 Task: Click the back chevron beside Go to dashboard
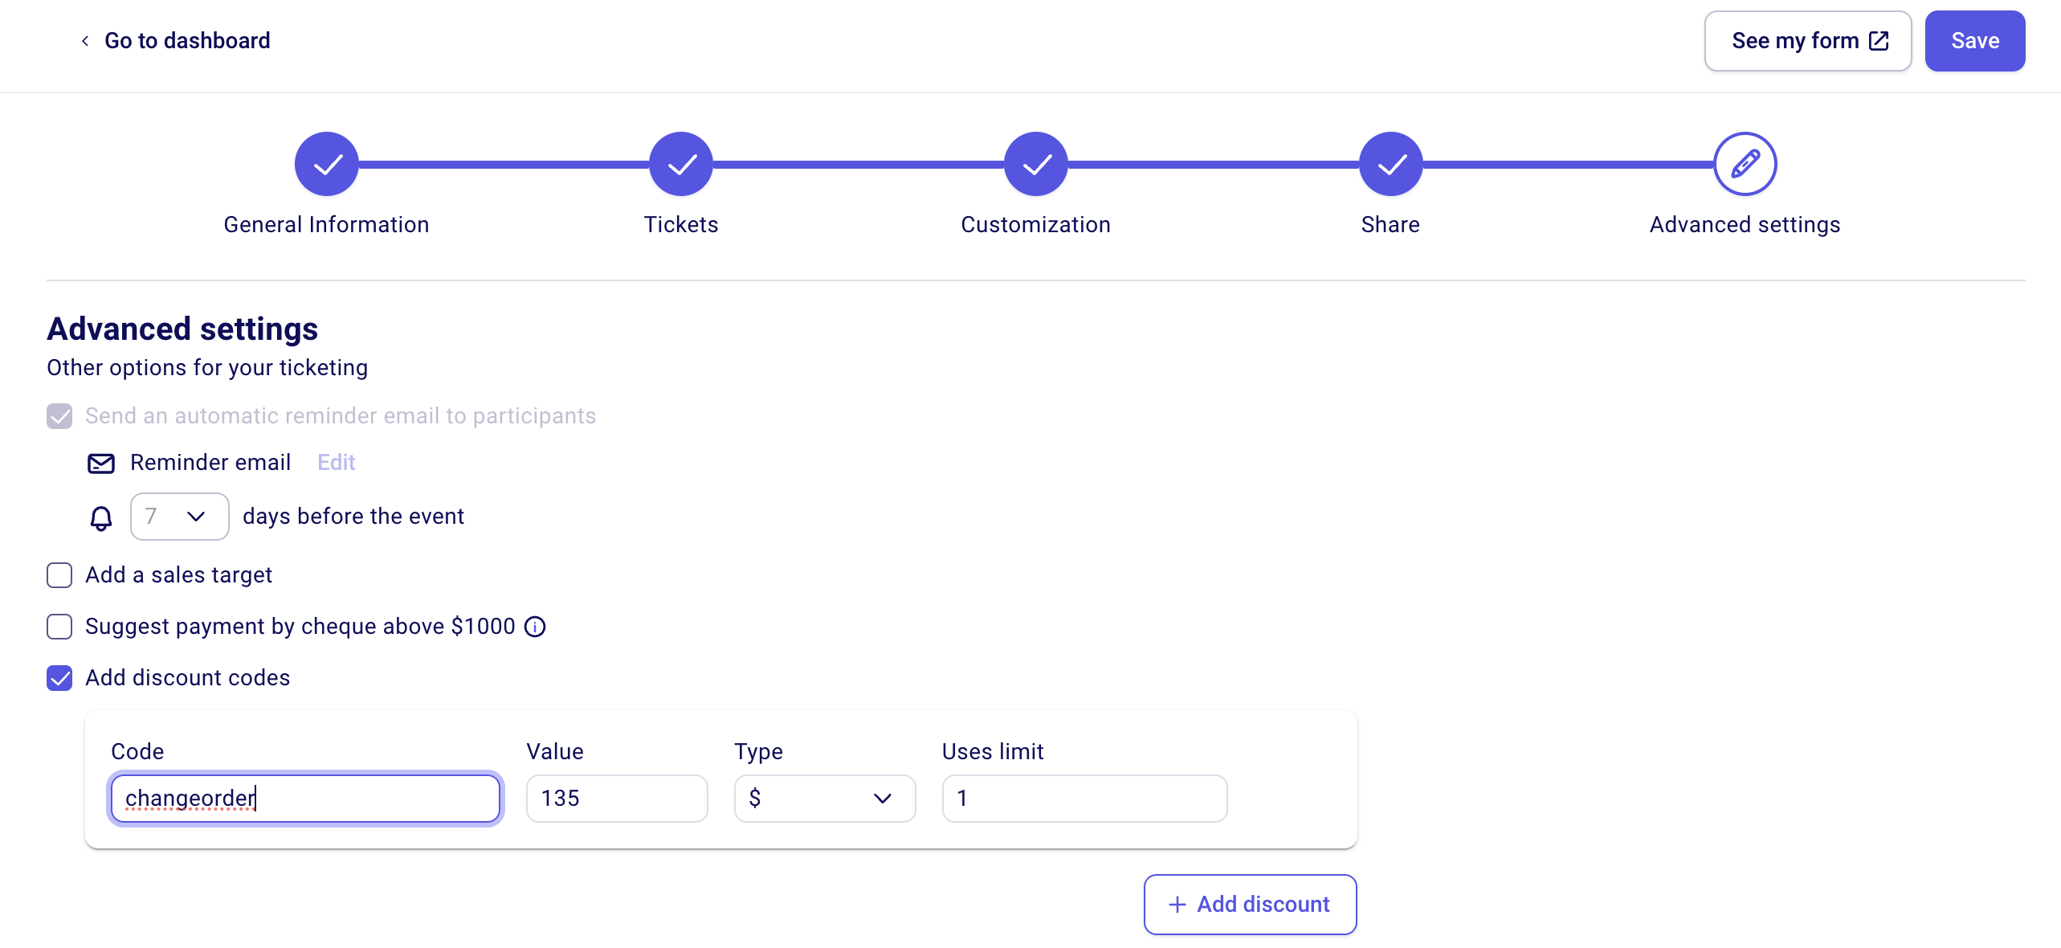coord(84,41)
